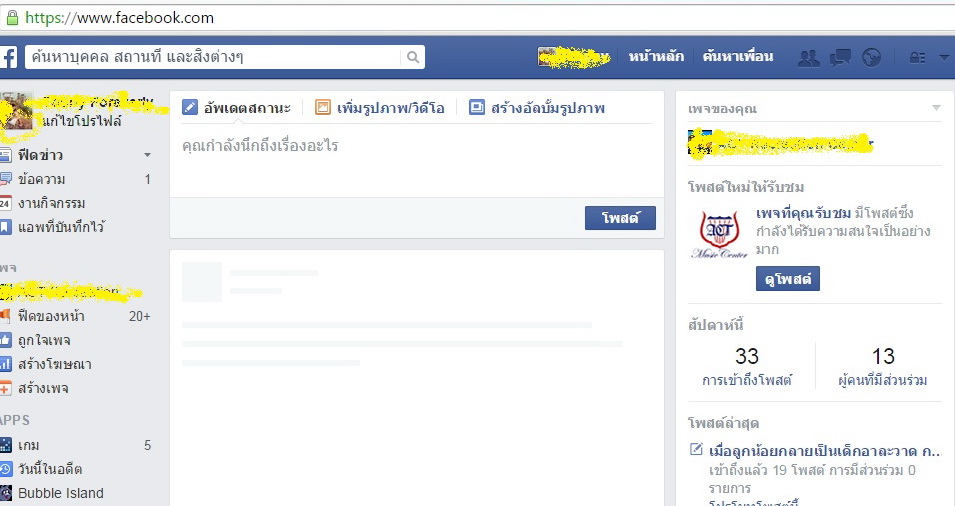Select สร้างอัลบั้มรูปภาพ composer tab
Image resolution: width=955 pixels, height=506 pixels.
point(537,108)
